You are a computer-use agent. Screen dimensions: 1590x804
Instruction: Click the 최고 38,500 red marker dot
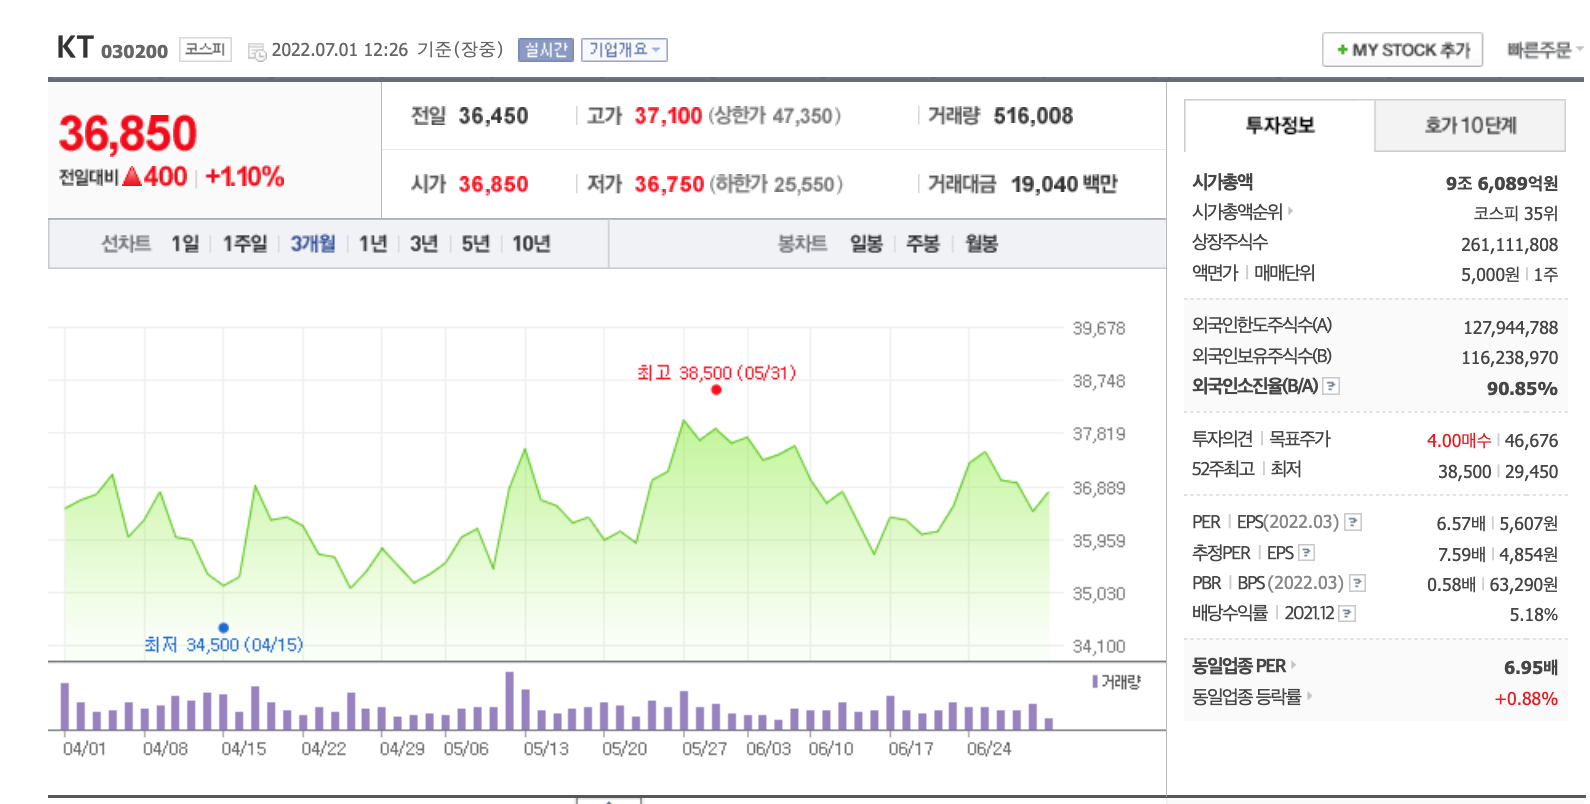pyautogui.click(x=716, y=390)
